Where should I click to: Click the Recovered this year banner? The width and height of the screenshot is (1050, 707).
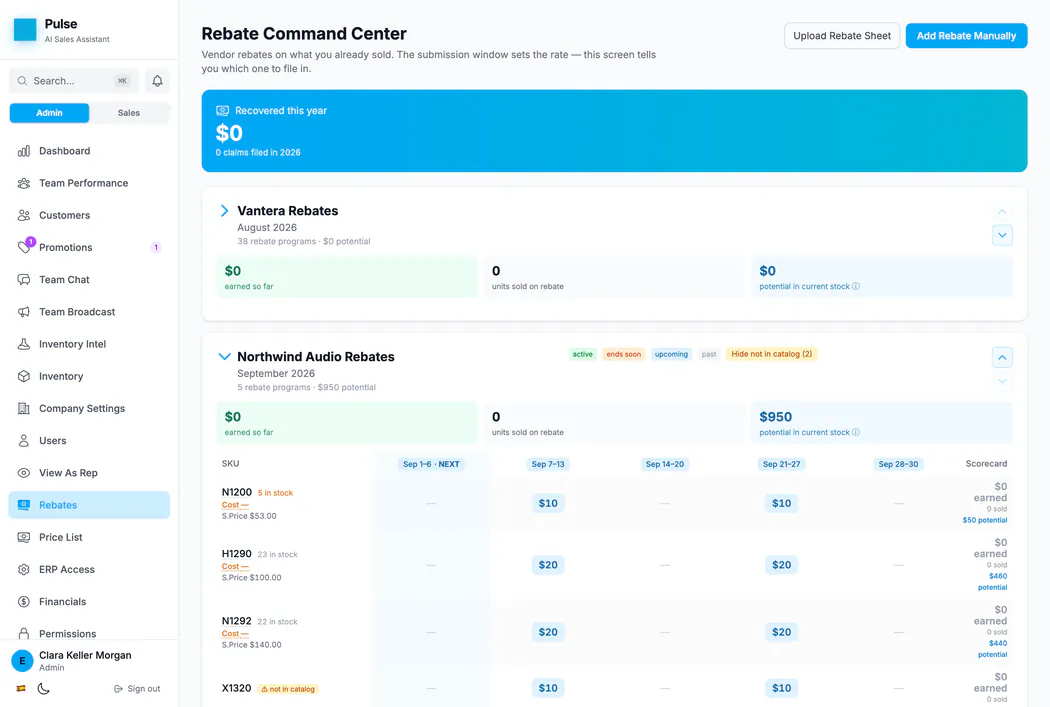pos(614,131)
